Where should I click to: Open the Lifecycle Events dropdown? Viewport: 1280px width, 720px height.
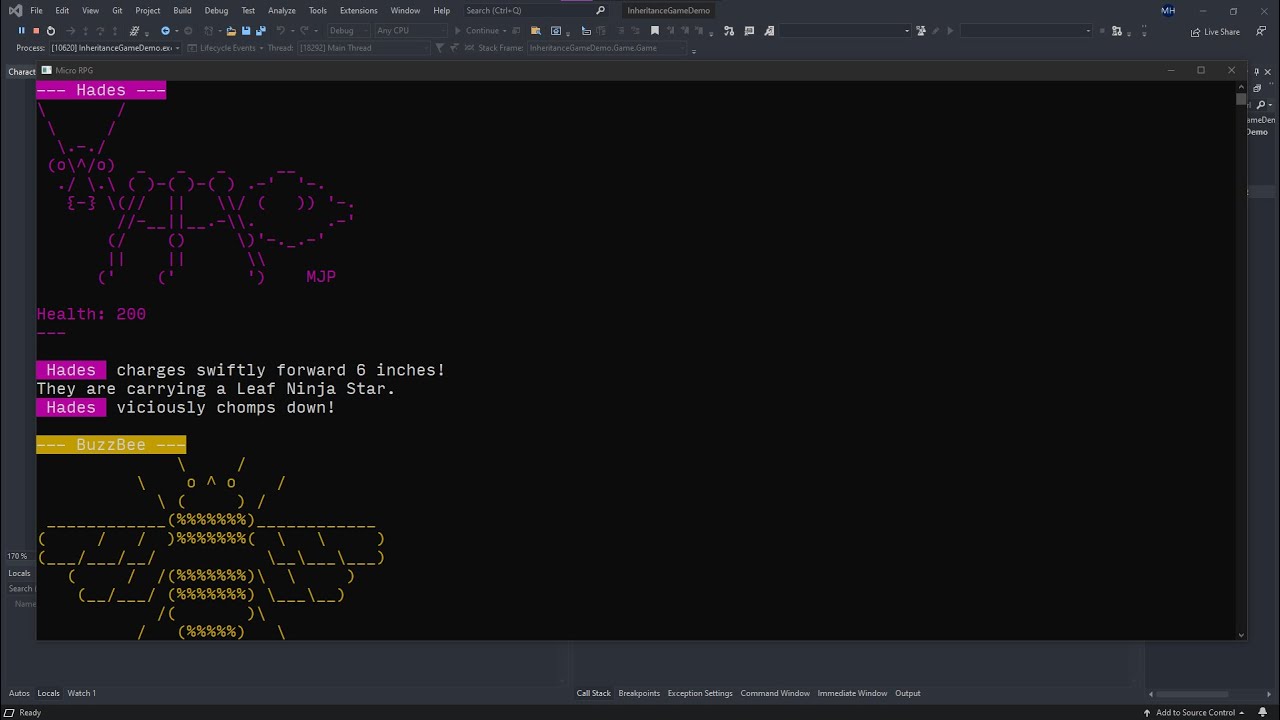[227, 48]
